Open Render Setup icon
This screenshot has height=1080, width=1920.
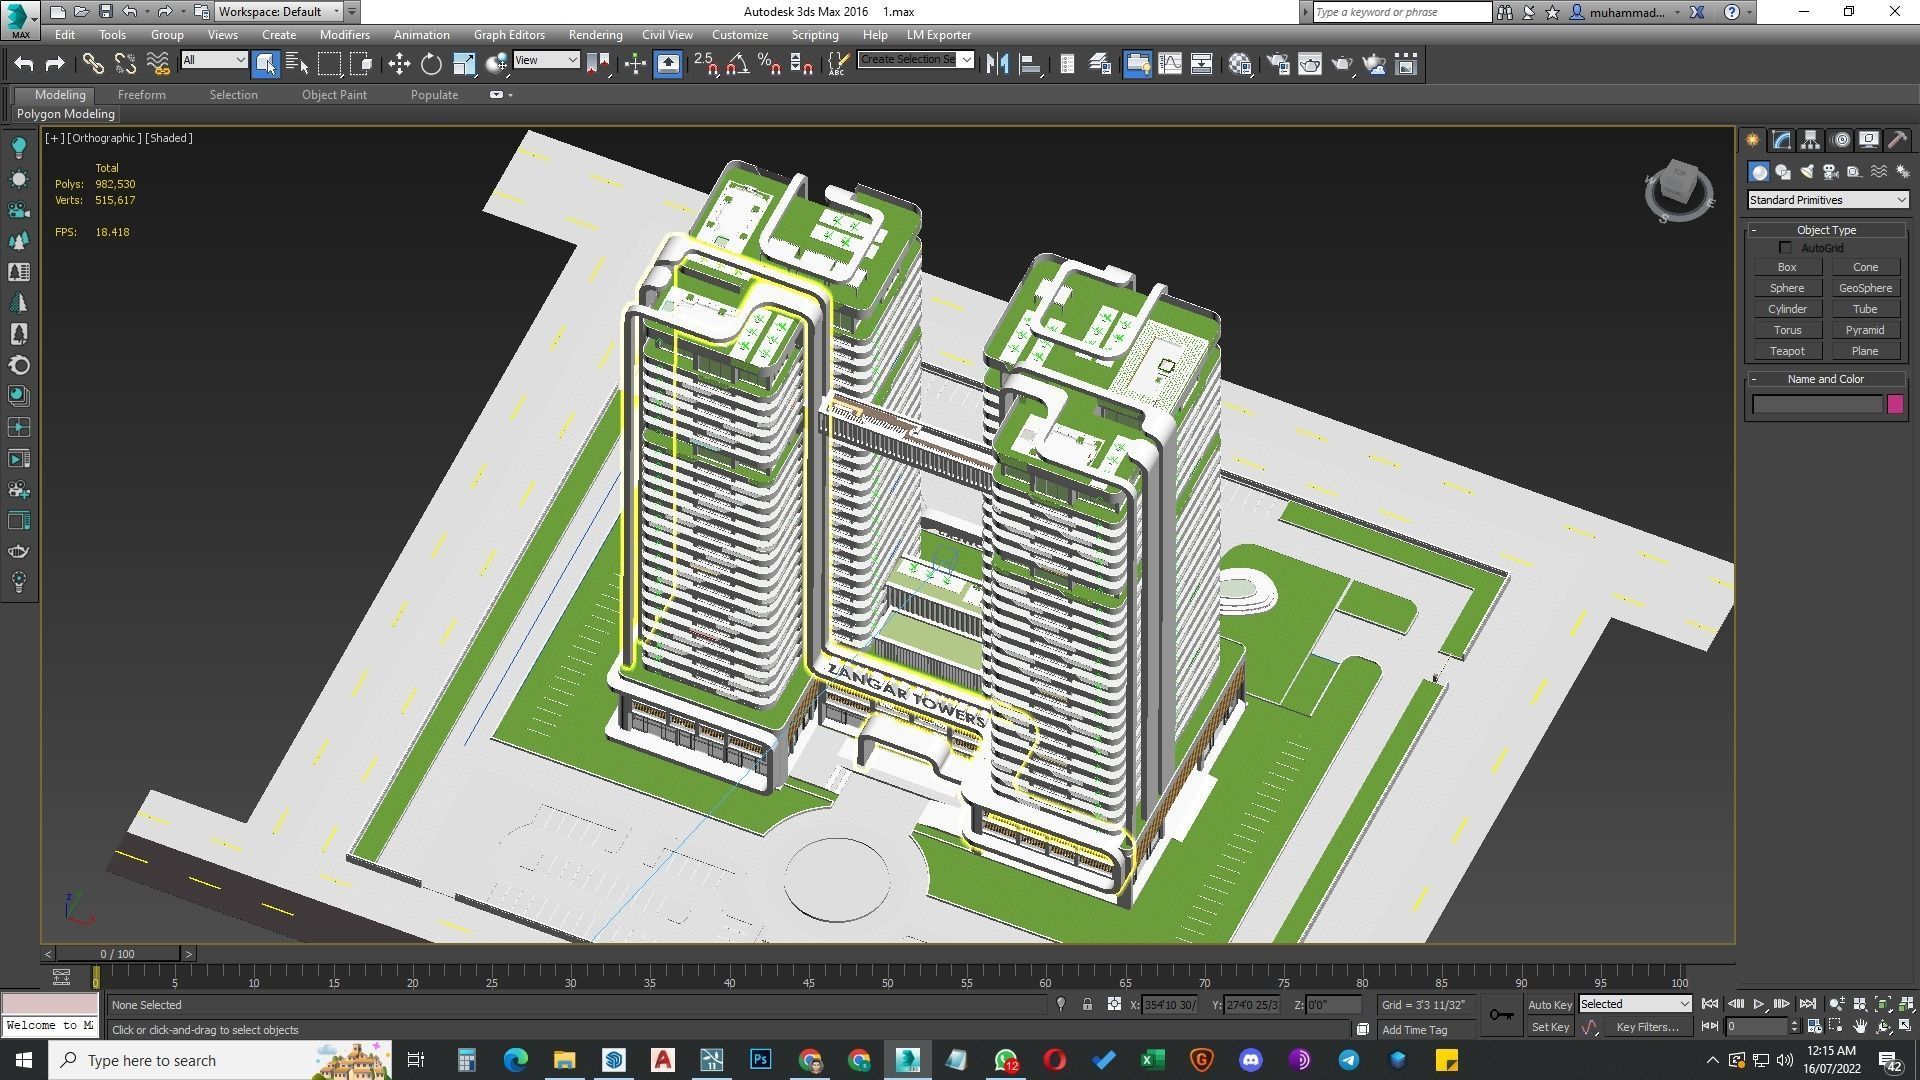(x=1278, y=65)
